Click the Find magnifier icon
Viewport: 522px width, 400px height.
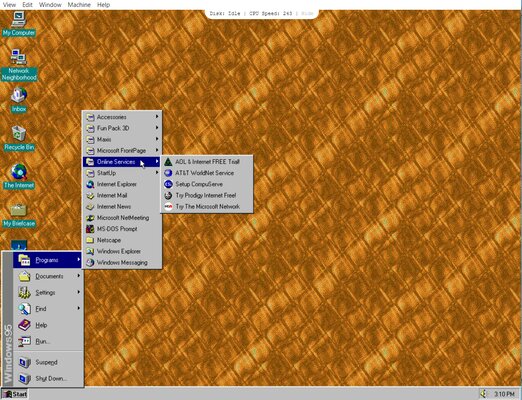(24, 309)
